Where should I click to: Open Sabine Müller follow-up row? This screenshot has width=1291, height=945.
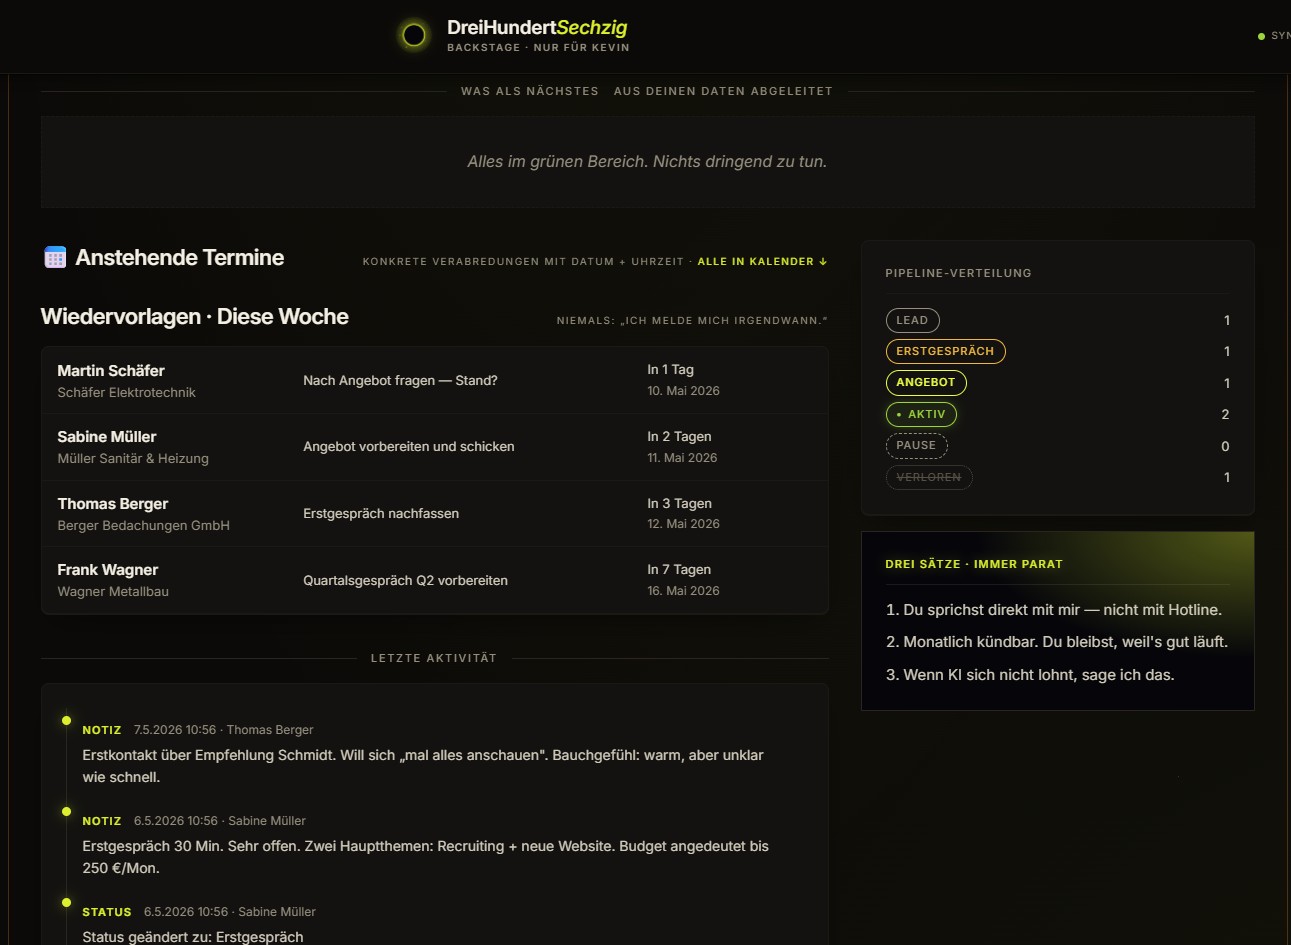click(435, 447)
